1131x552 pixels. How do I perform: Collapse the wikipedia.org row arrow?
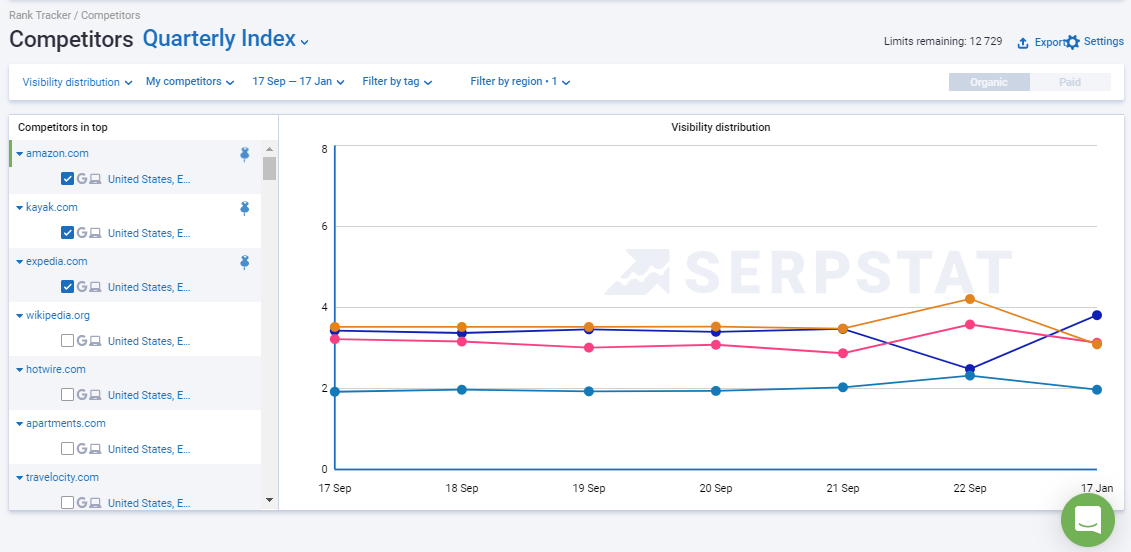[x=20, y=316]
